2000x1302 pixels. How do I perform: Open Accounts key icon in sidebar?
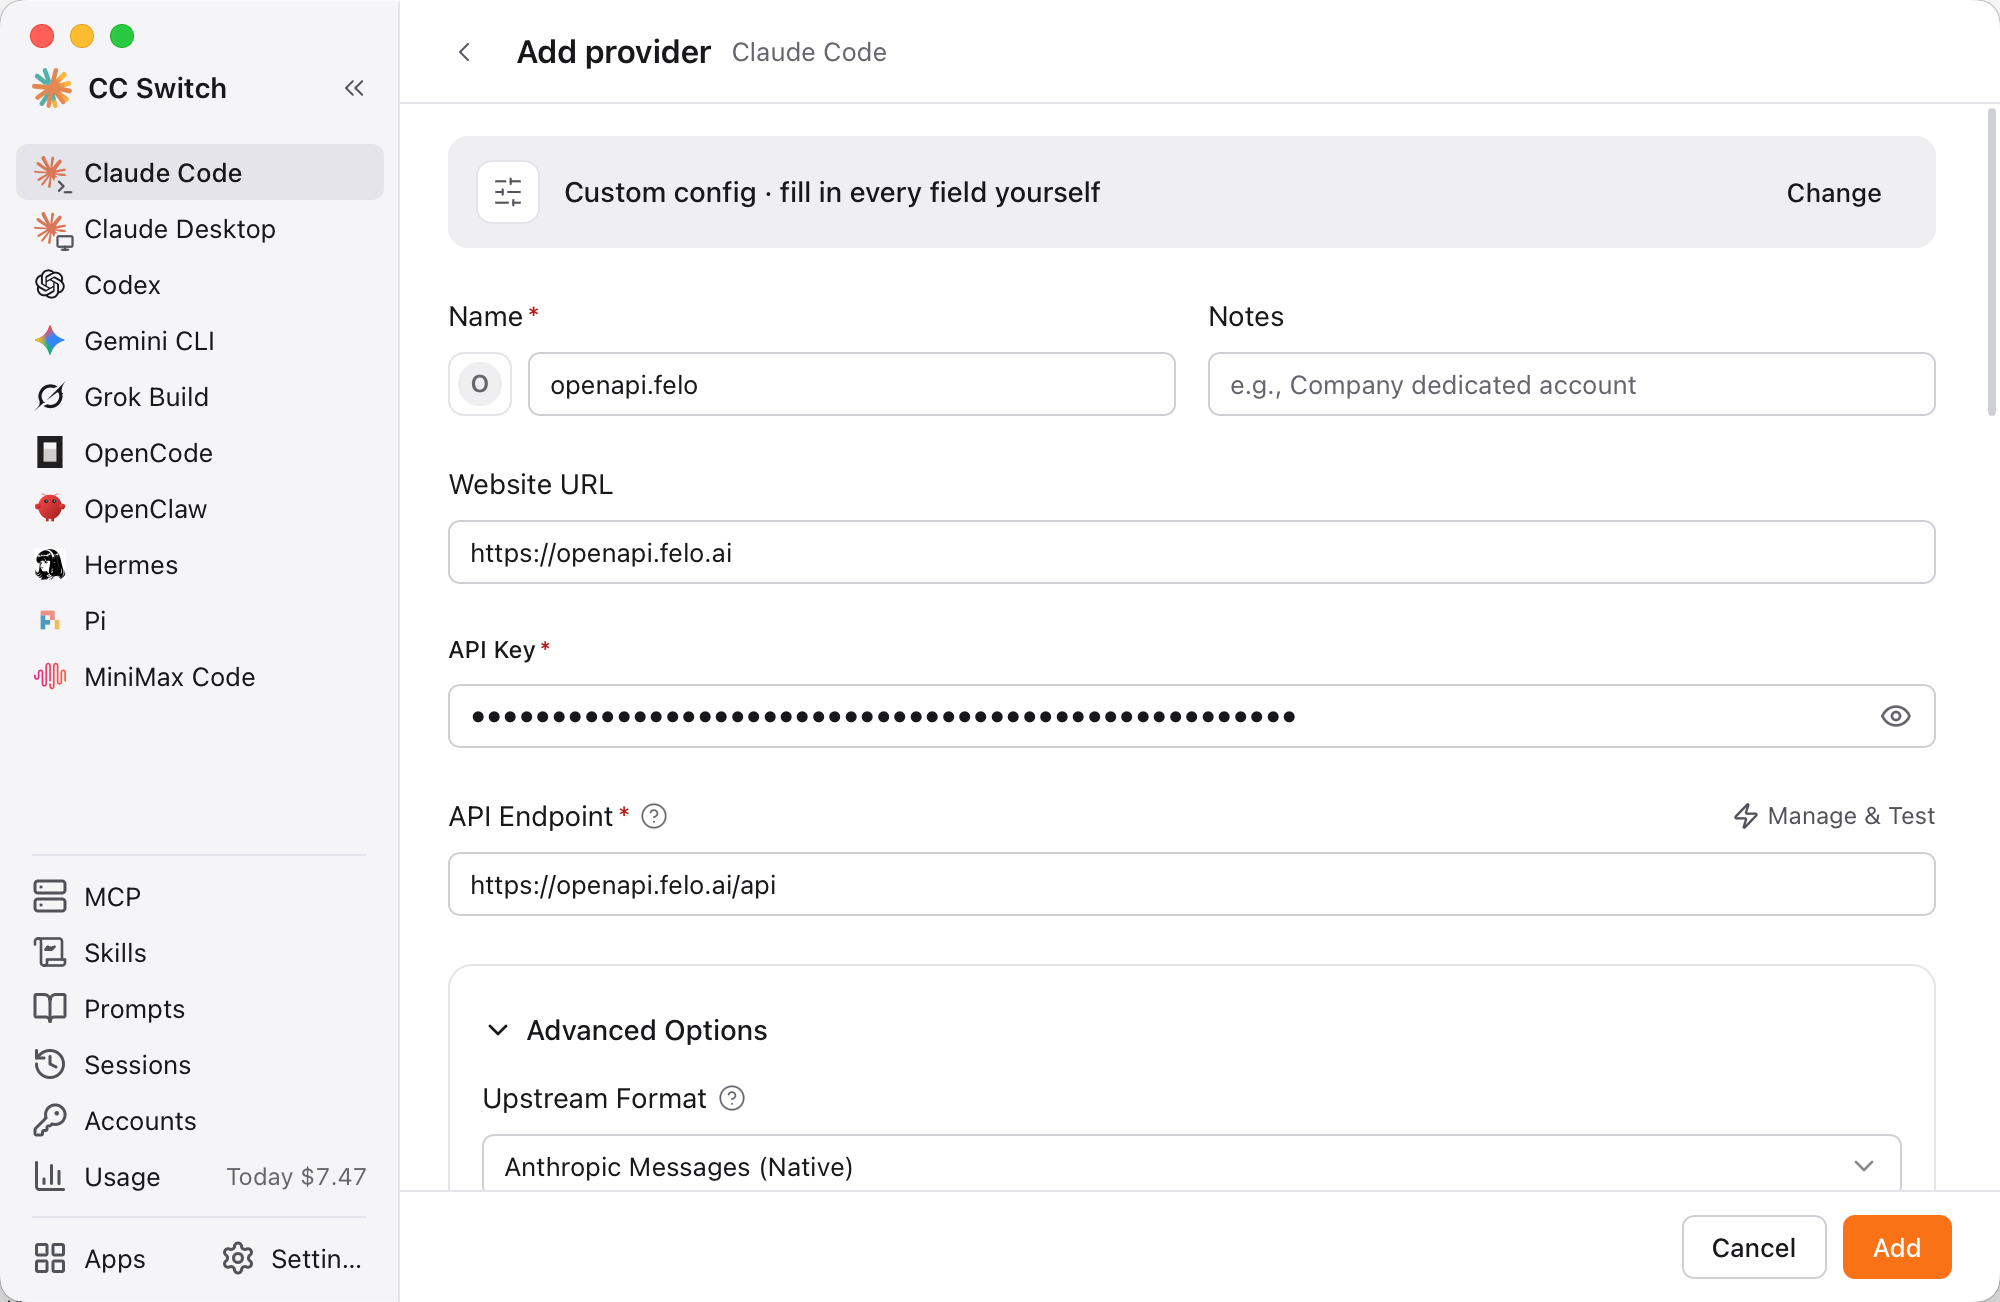click(x=50, y=1120)
